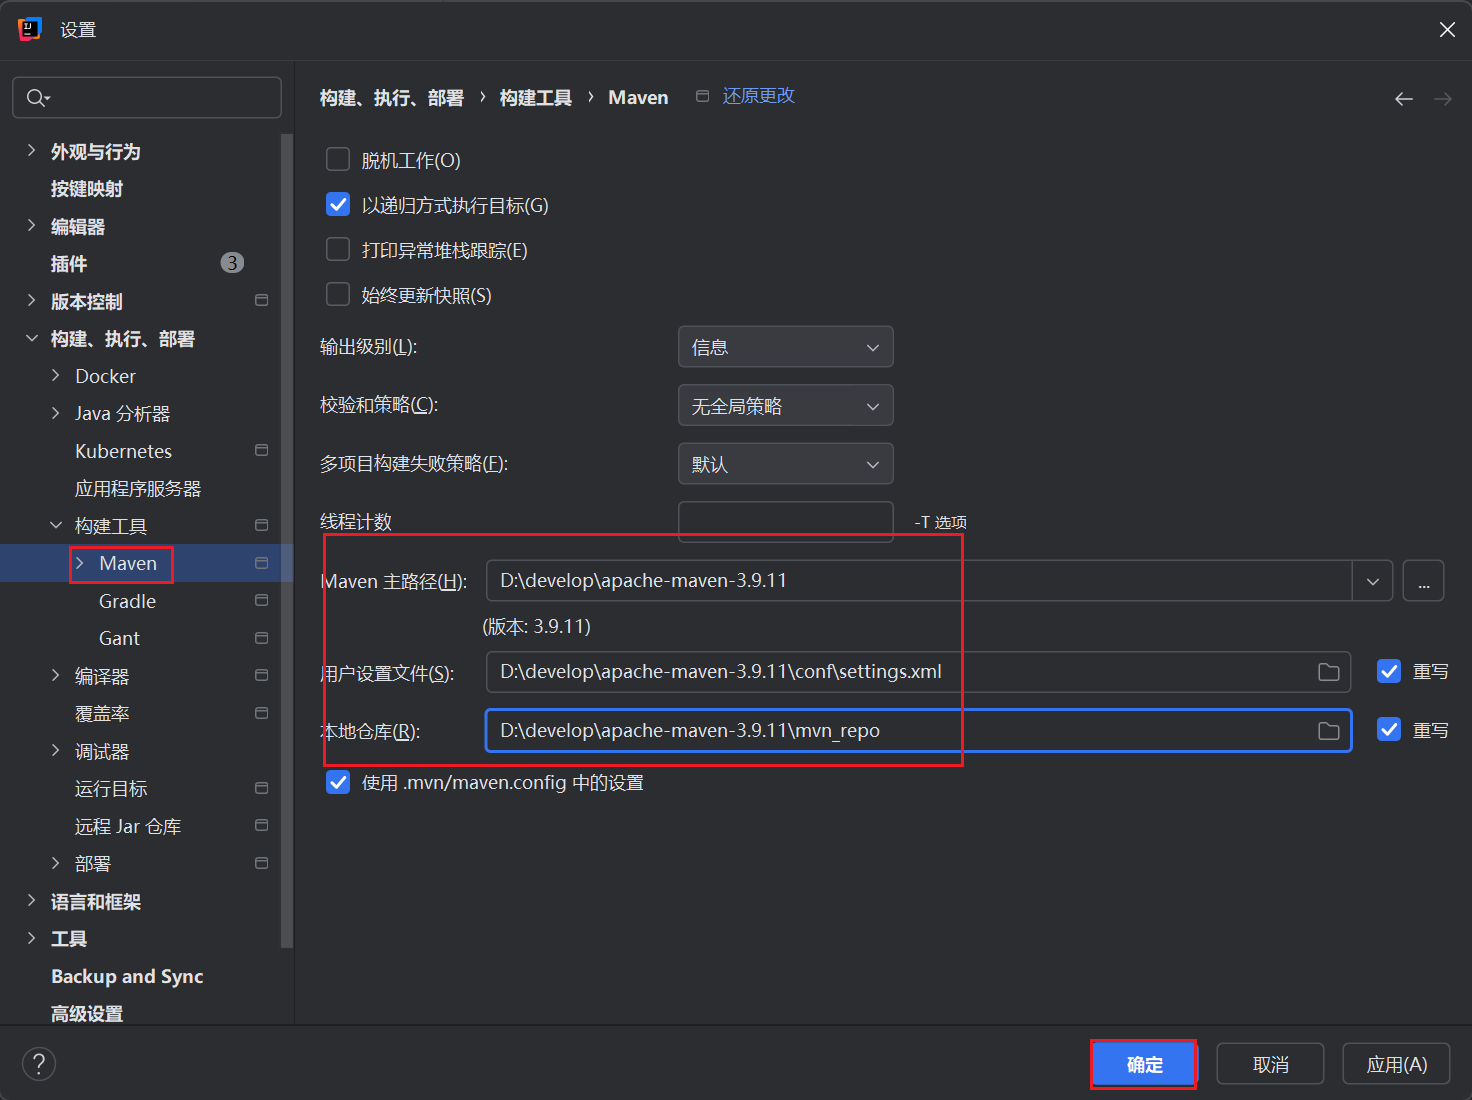Viewport: 1472px width, 1100px height.
Task: Open the 输出级别 dropdown showing 信息
Action: click(x=786, y=347)
